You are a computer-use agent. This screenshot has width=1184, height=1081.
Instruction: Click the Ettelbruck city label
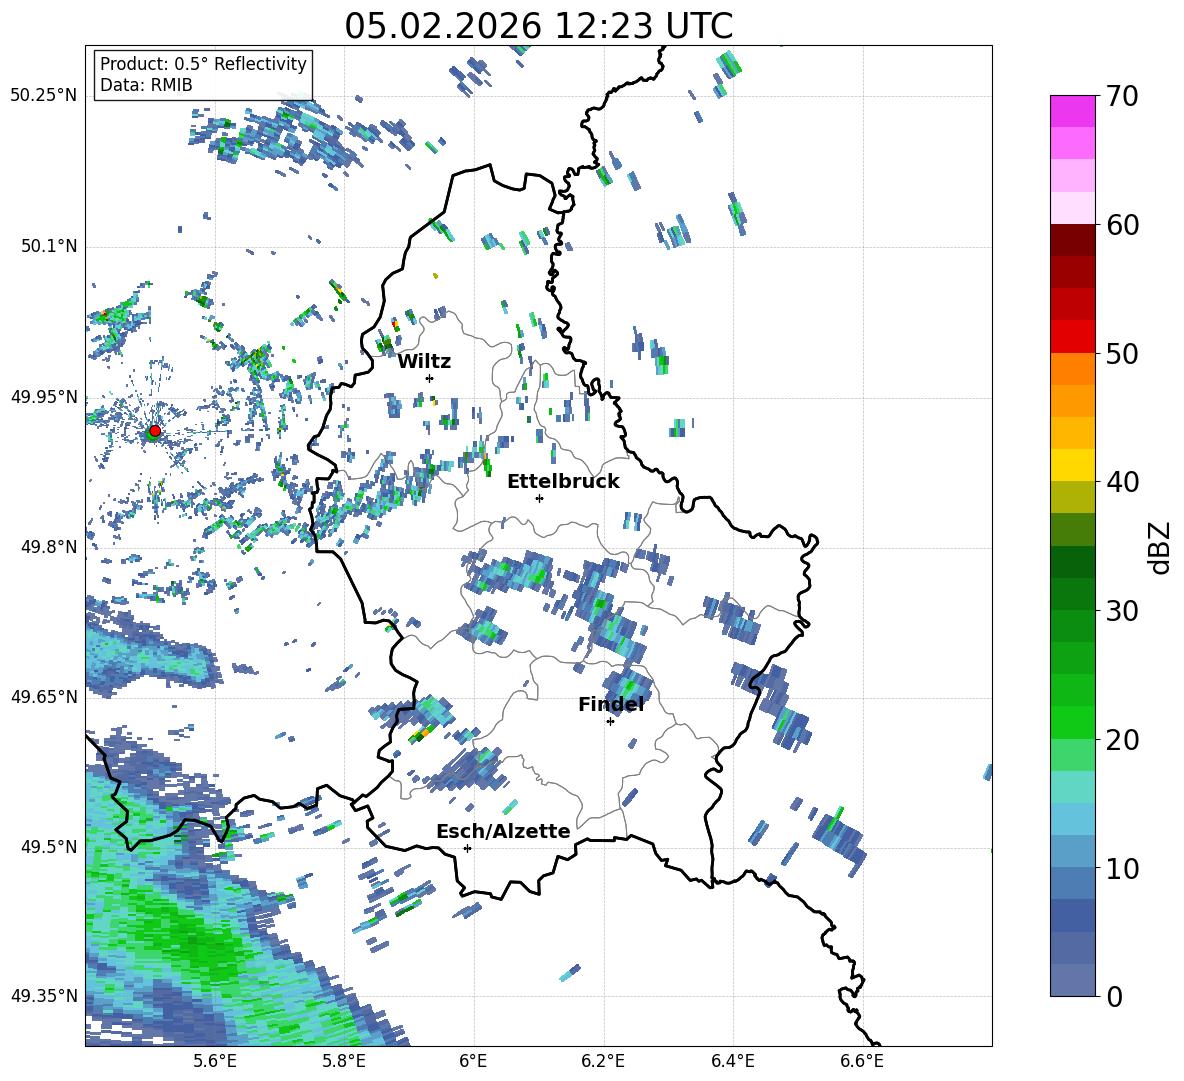point(563,482)
